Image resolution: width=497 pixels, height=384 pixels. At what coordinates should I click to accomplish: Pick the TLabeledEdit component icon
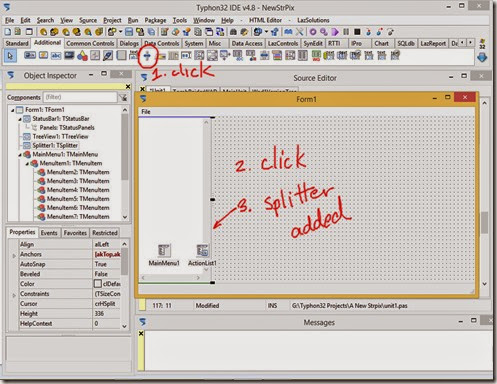(x=133, y=55)
